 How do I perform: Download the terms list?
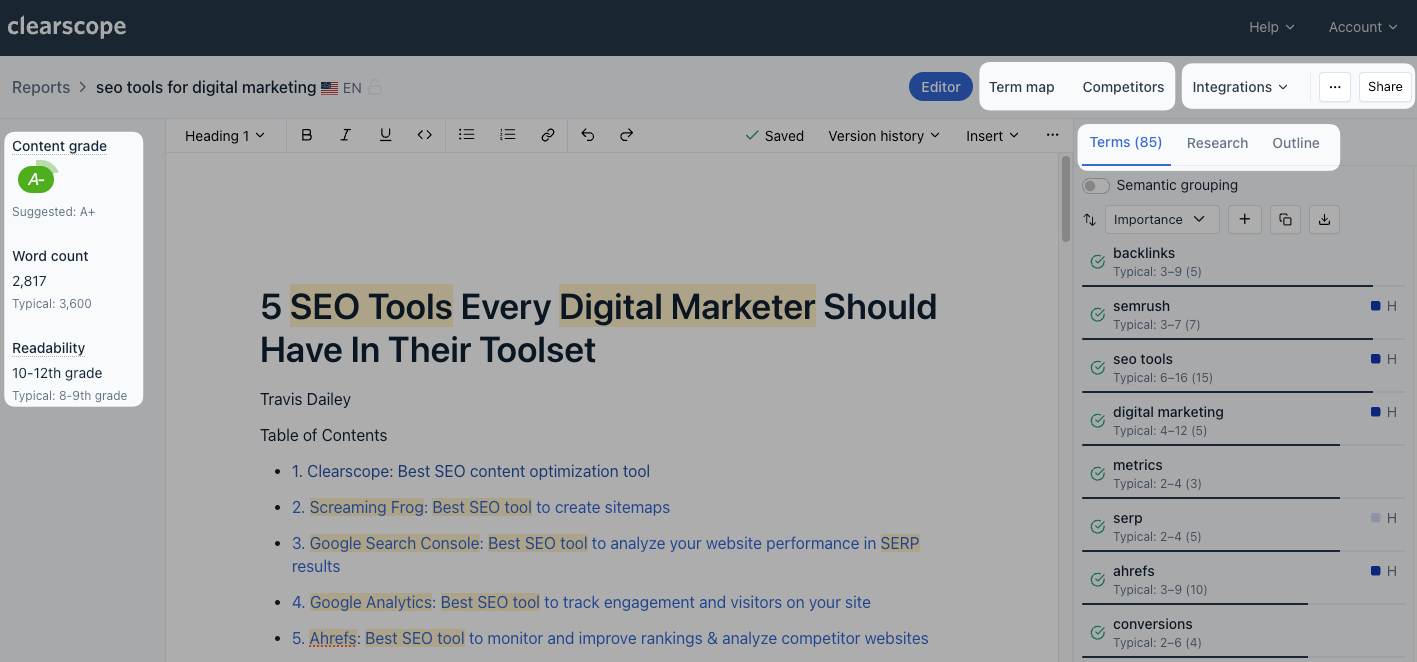click(1324, 220)
